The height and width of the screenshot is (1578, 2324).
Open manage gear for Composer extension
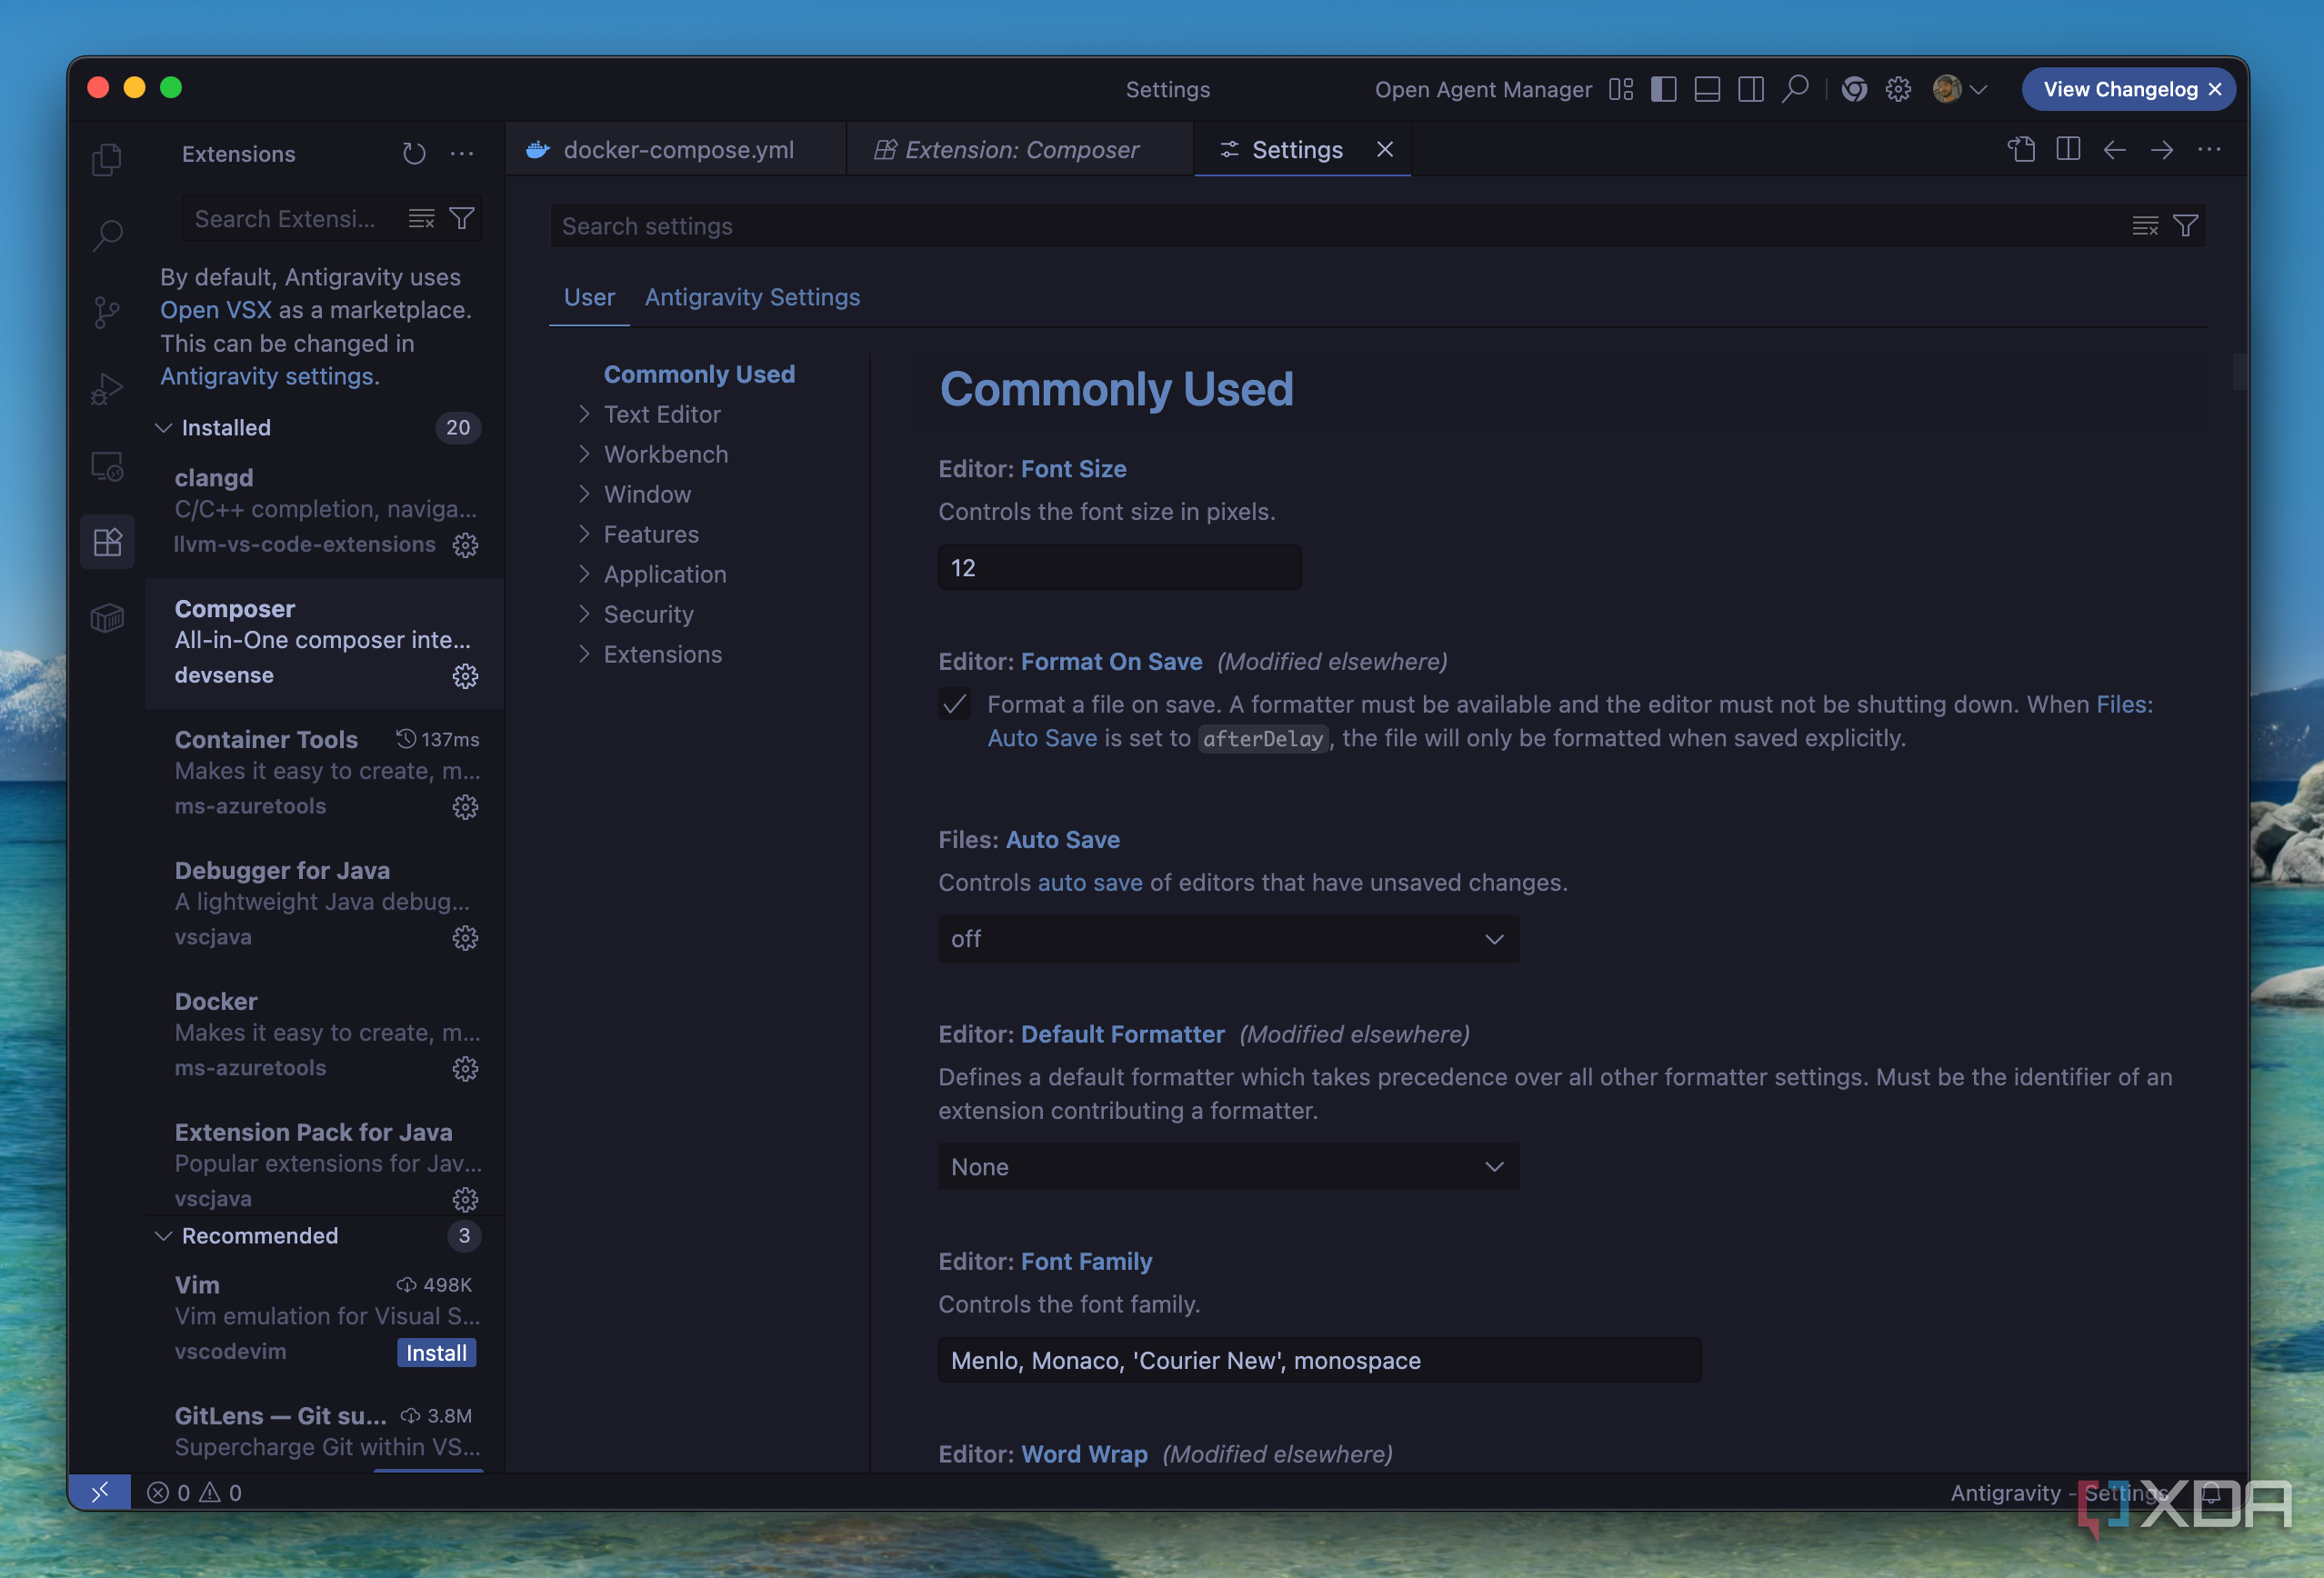pos(465,676)
